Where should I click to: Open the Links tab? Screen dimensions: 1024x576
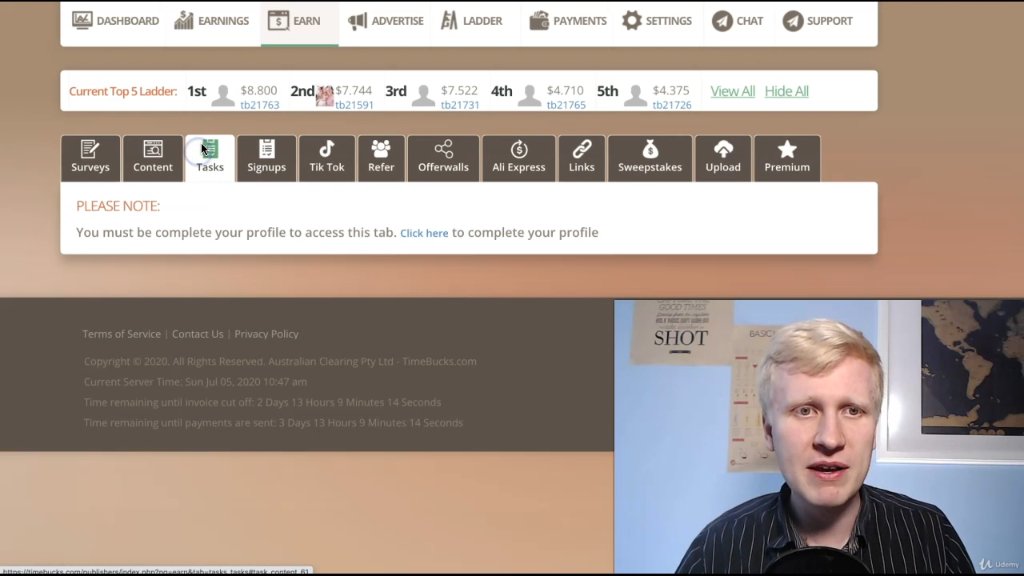[581, 157]
